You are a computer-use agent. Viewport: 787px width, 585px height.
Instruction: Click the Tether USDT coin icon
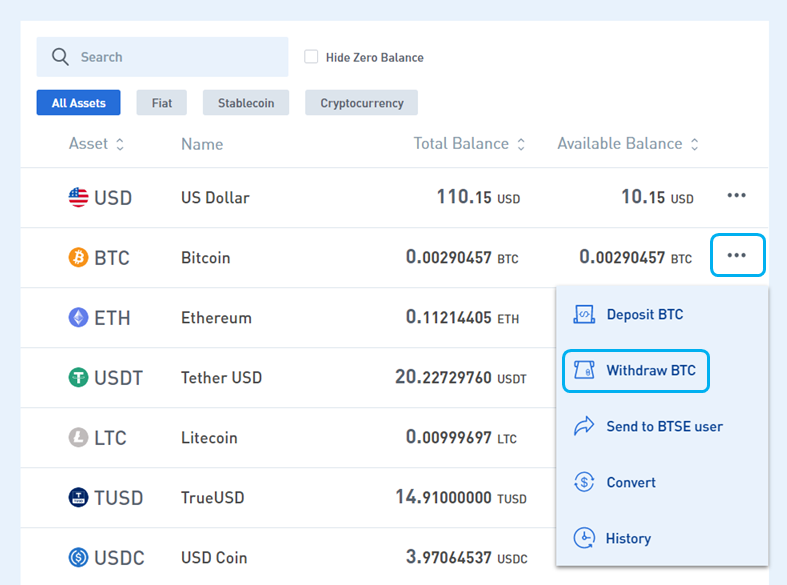click(78, 377)
